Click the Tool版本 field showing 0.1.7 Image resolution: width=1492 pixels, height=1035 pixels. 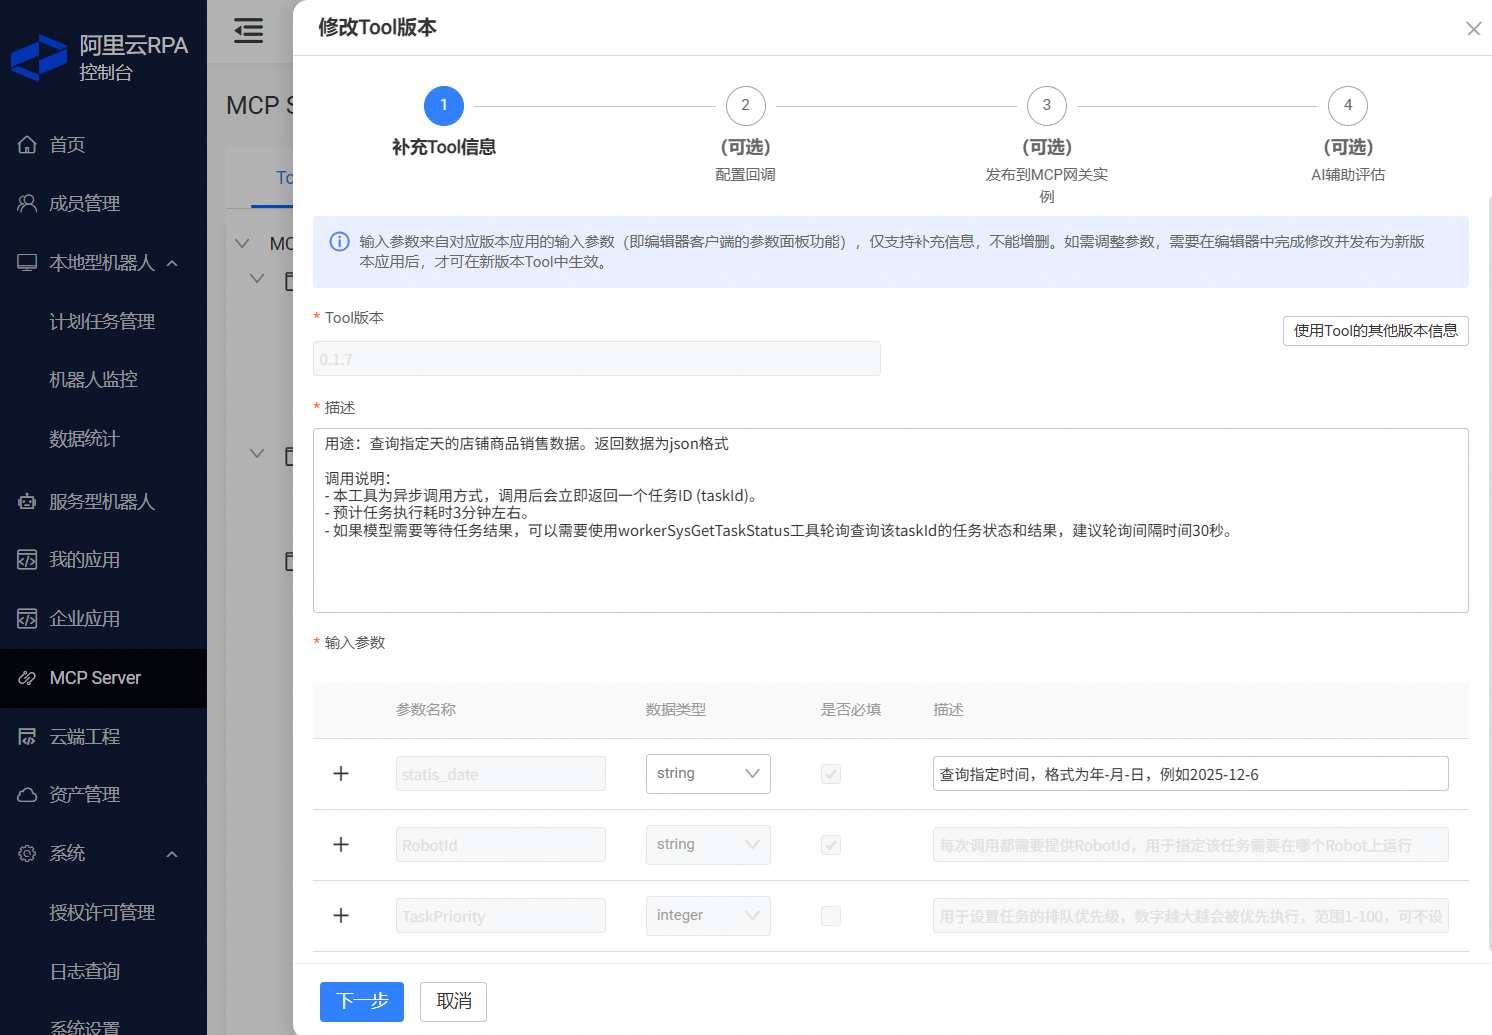(597, 359)
